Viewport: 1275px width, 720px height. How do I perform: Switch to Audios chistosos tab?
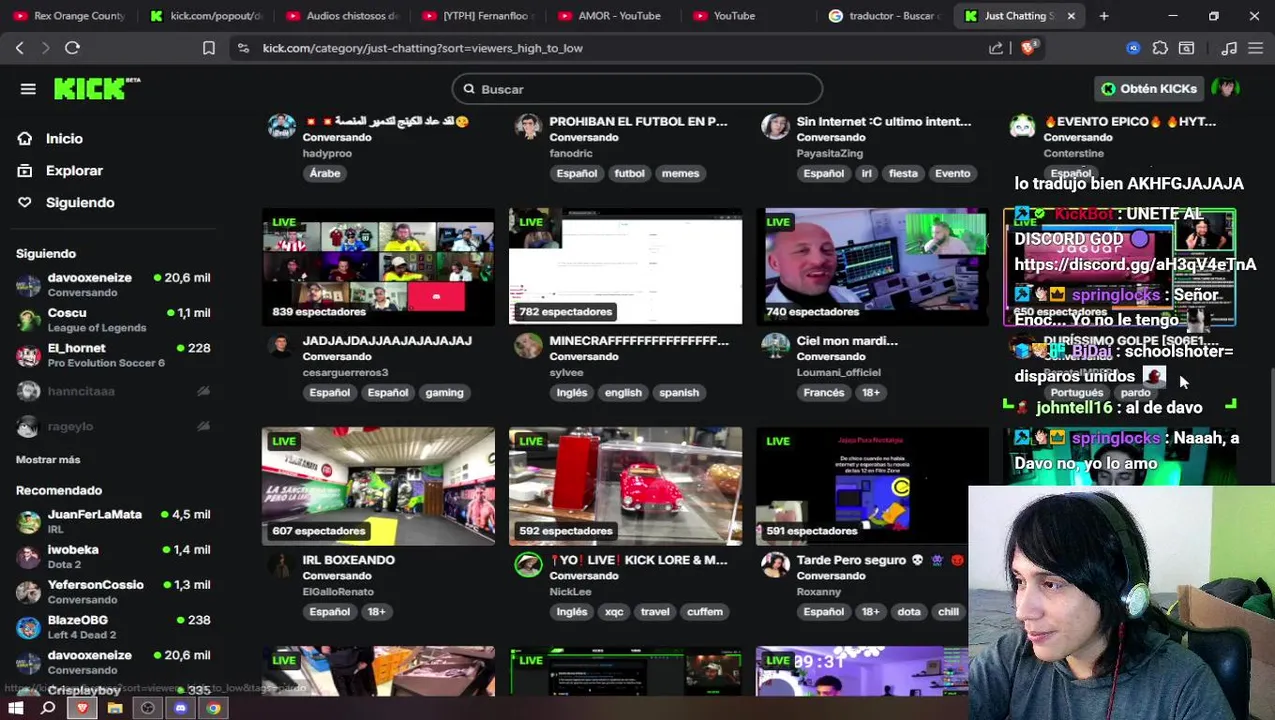coord(340,16)
